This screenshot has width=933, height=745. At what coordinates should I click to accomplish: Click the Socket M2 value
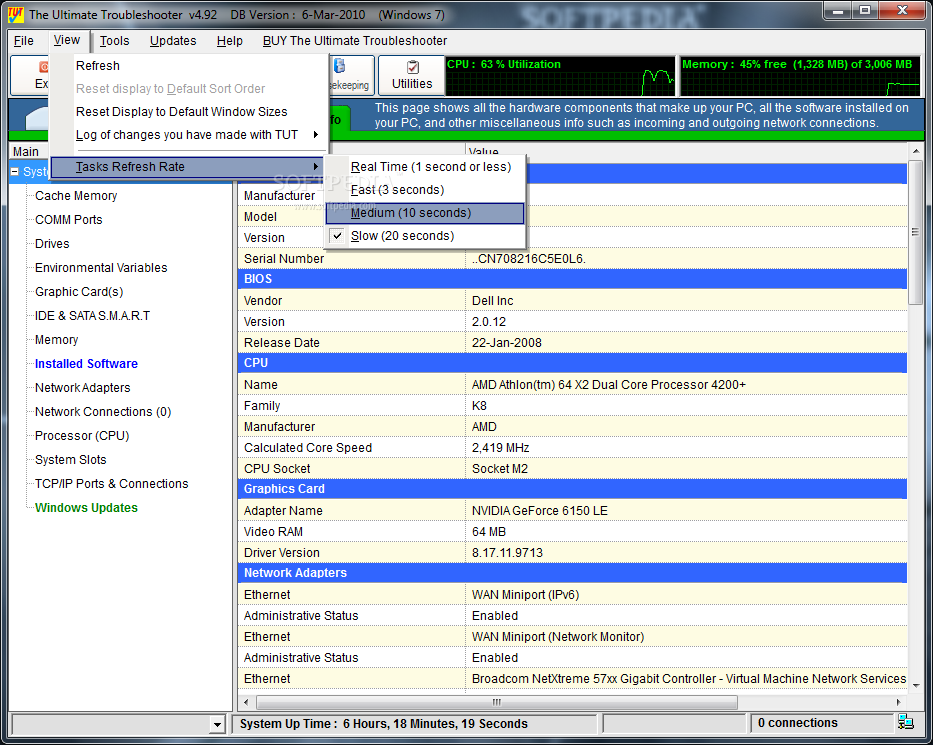coord(500,469)
